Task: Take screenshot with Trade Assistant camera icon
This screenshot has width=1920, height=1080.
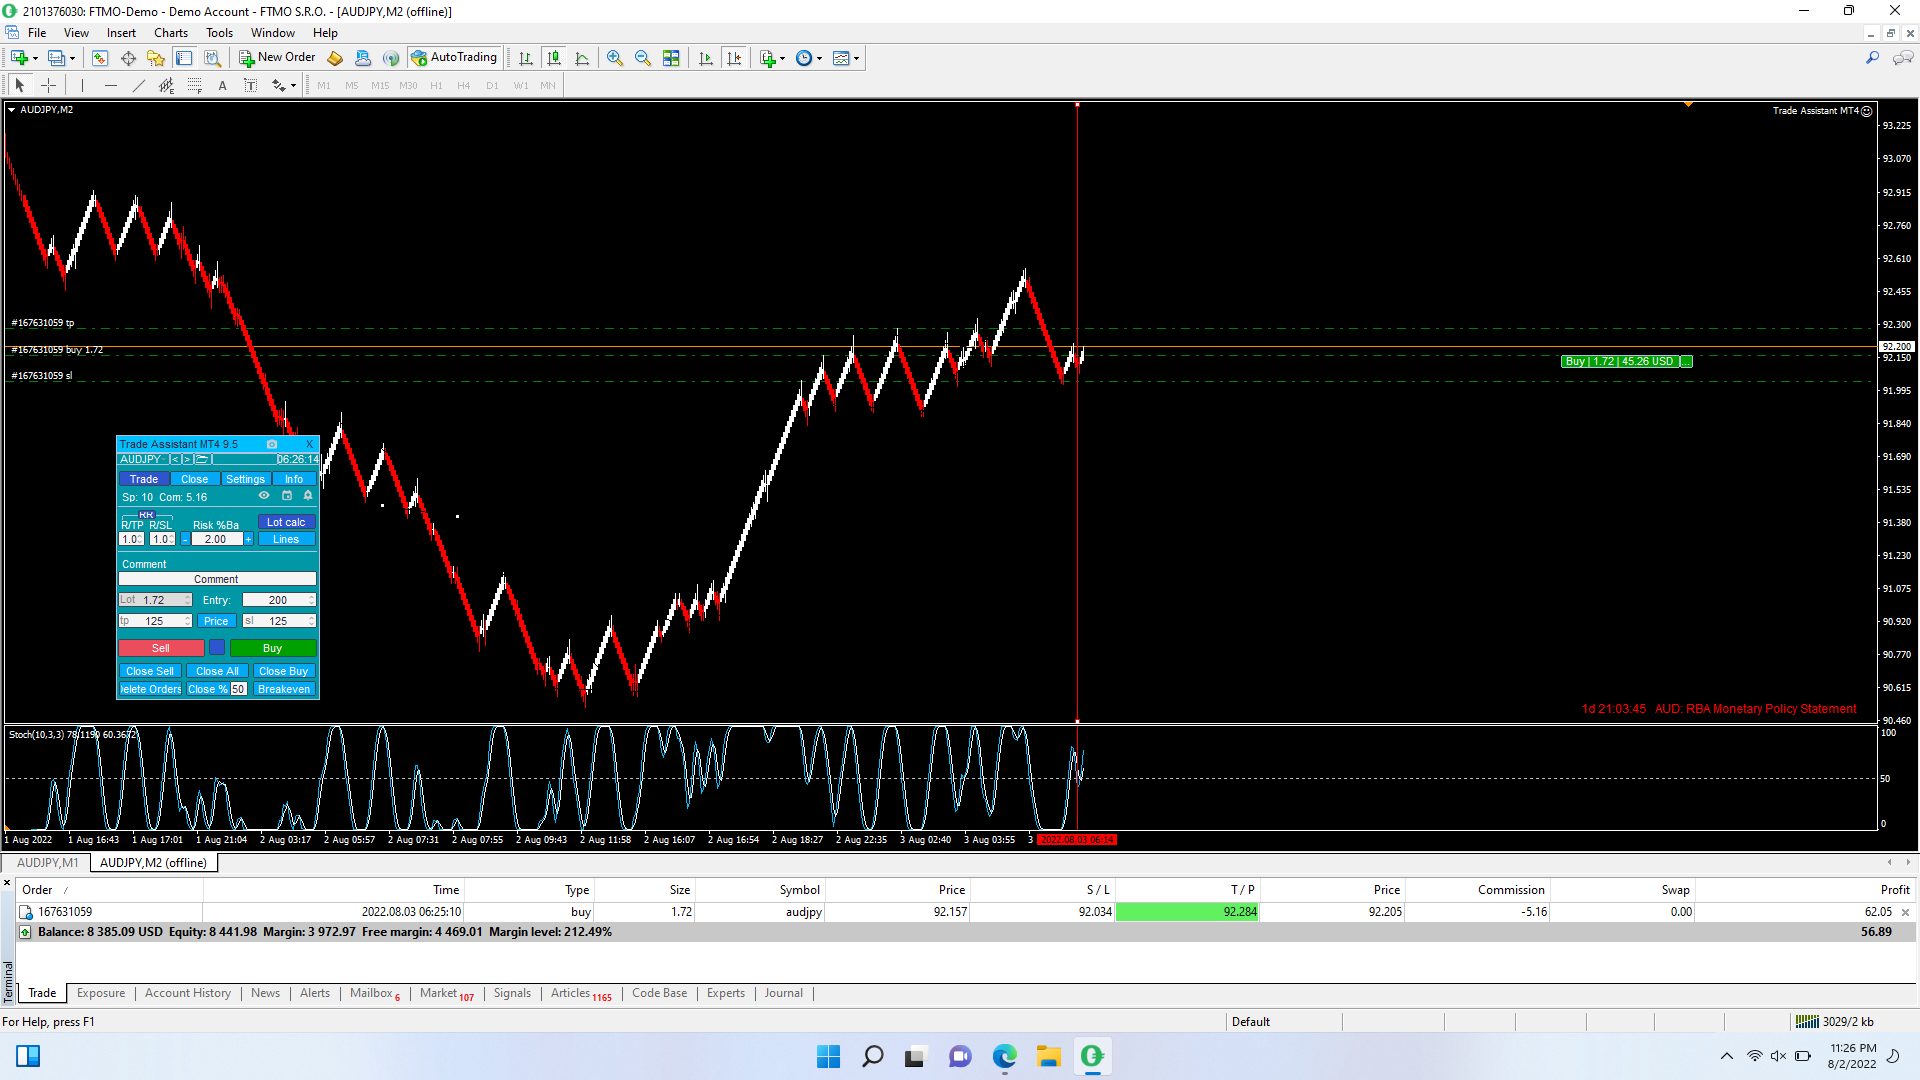Action: click(x=272, y=444)
